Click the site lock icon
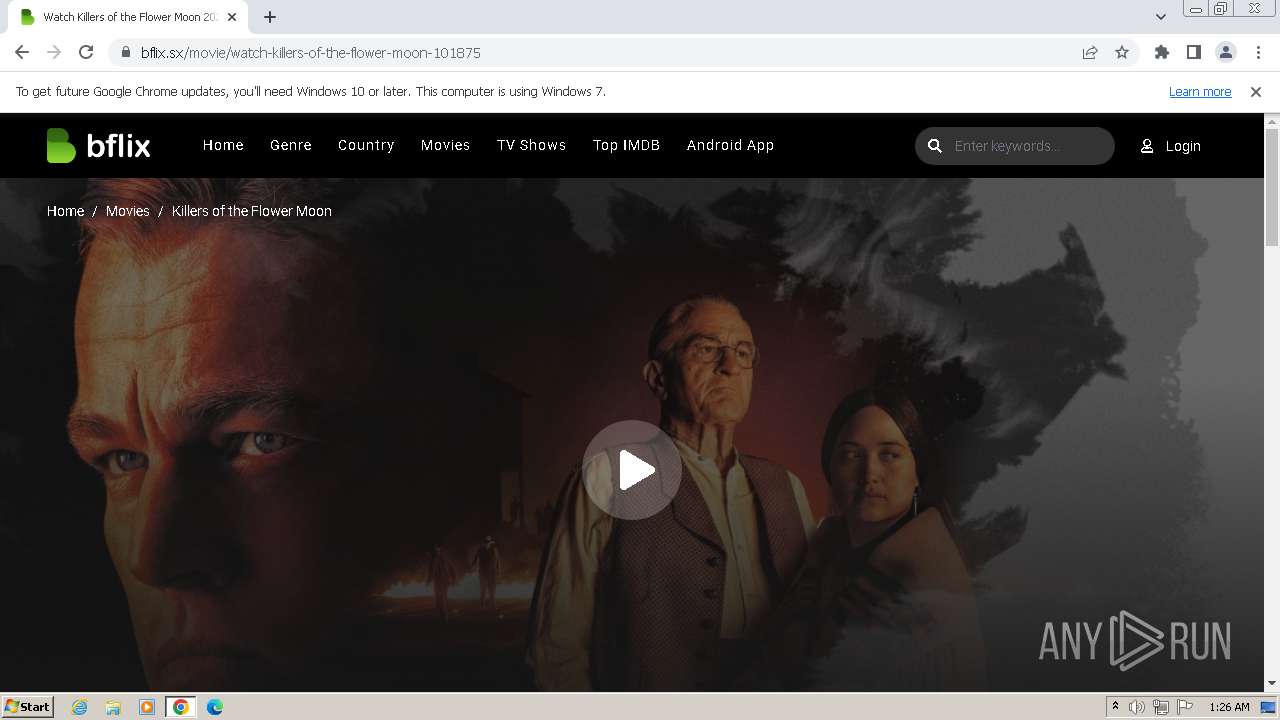 tap(126, 52)
